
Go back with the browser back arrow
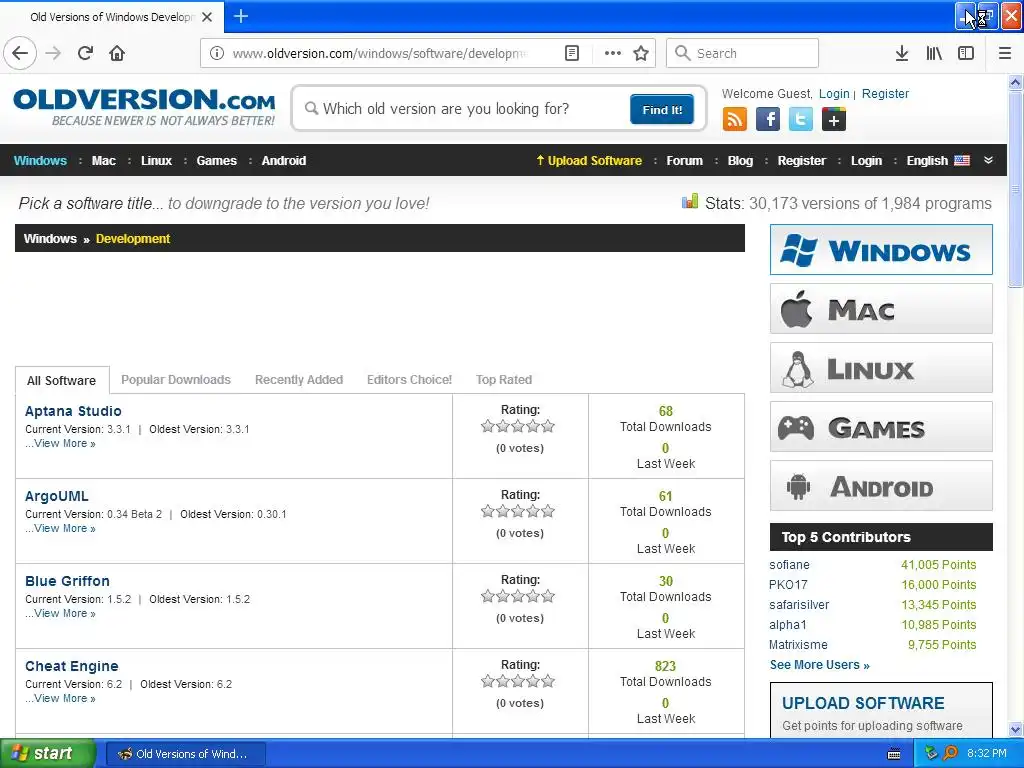pyautogui.click(x=20, y=53)
